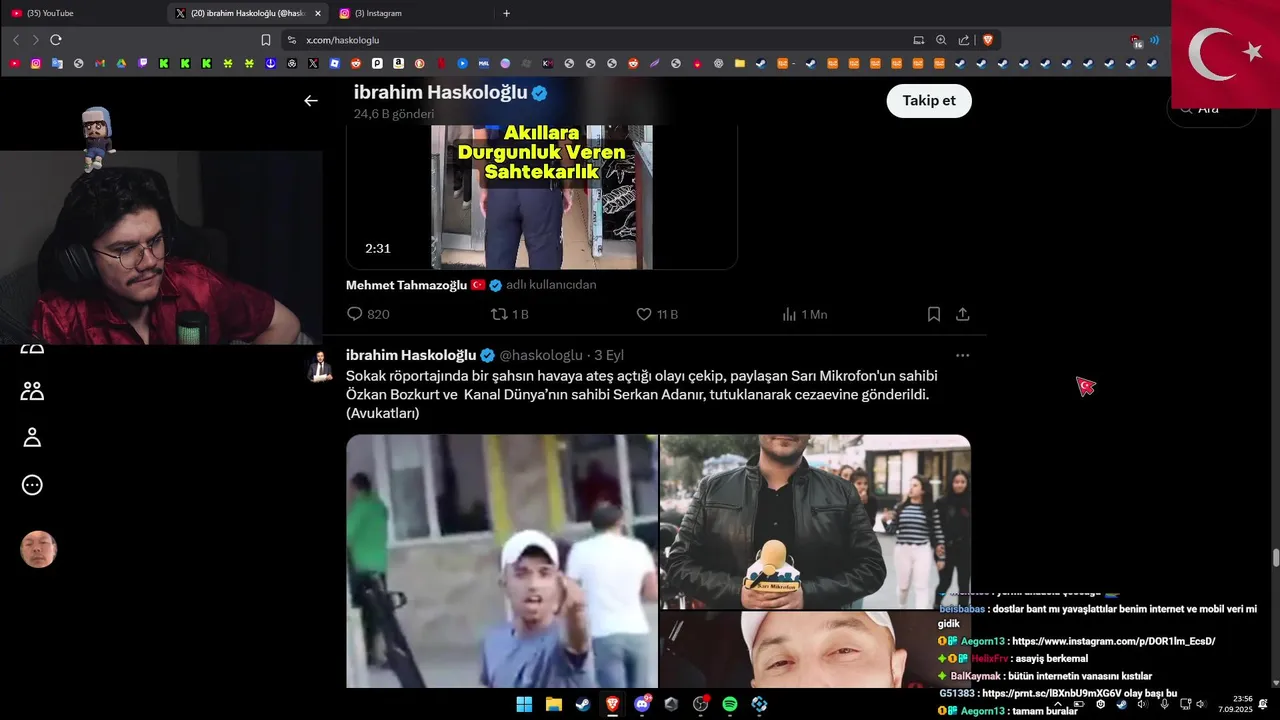Open the @haskologlu handle link
The height and width of the screenshot is (720, 1280).
coord(541,355)
